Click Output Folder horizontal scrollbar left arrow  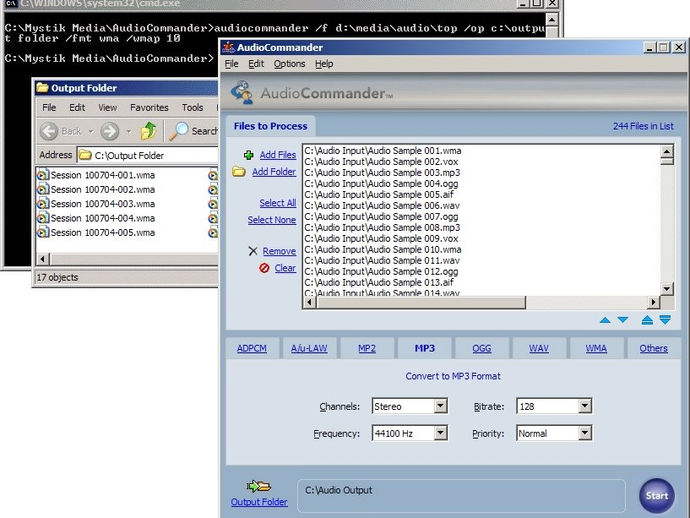point(42,259)
